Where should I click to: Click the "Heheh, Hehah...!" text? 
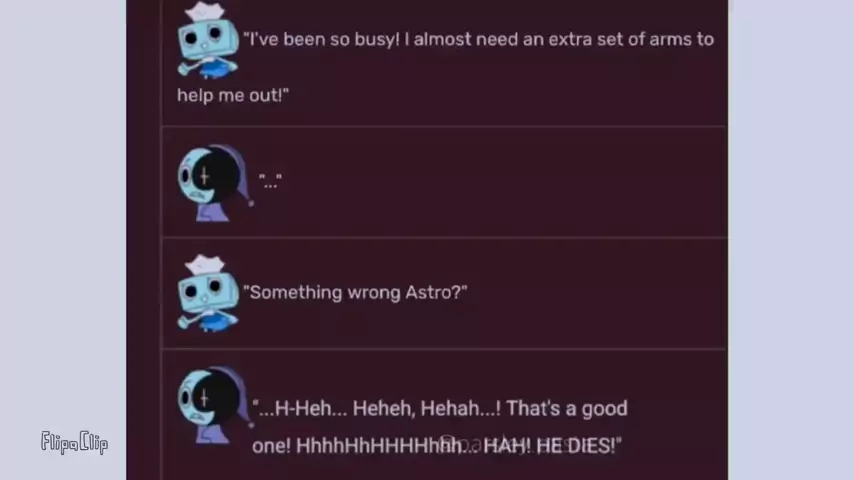click(x=426, y=408)
